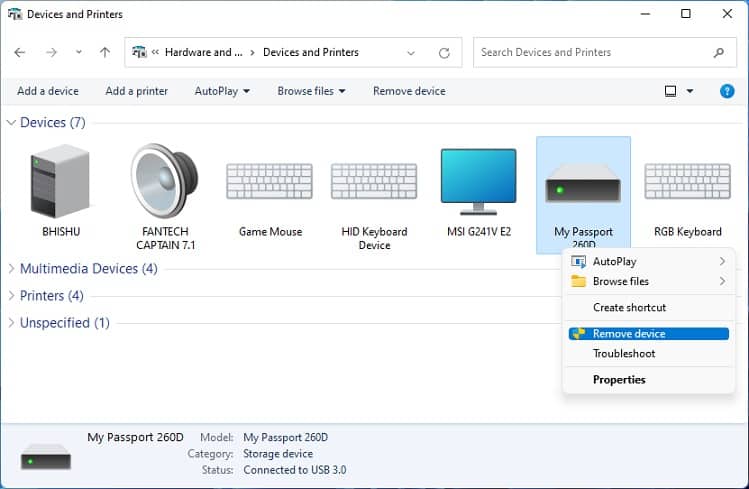Go back with the left arrow
749x489 pixels.
coord(20,52)
